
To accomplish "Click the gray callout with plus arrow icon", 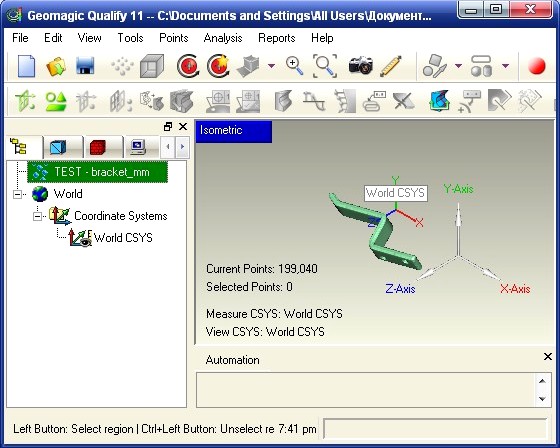I will click(470, 101).
